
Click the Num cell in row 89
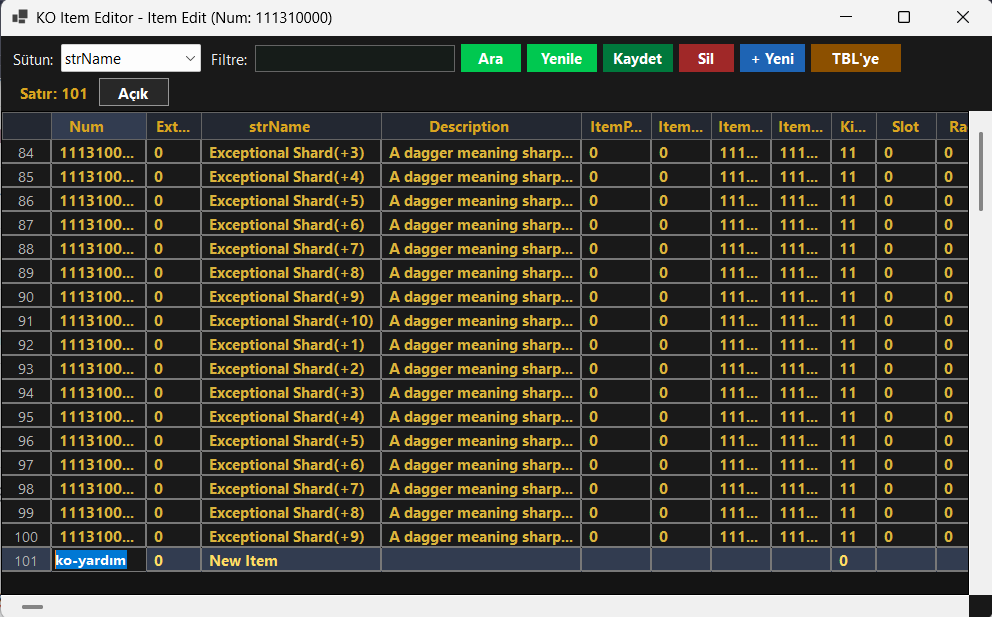tap(99, 273)
